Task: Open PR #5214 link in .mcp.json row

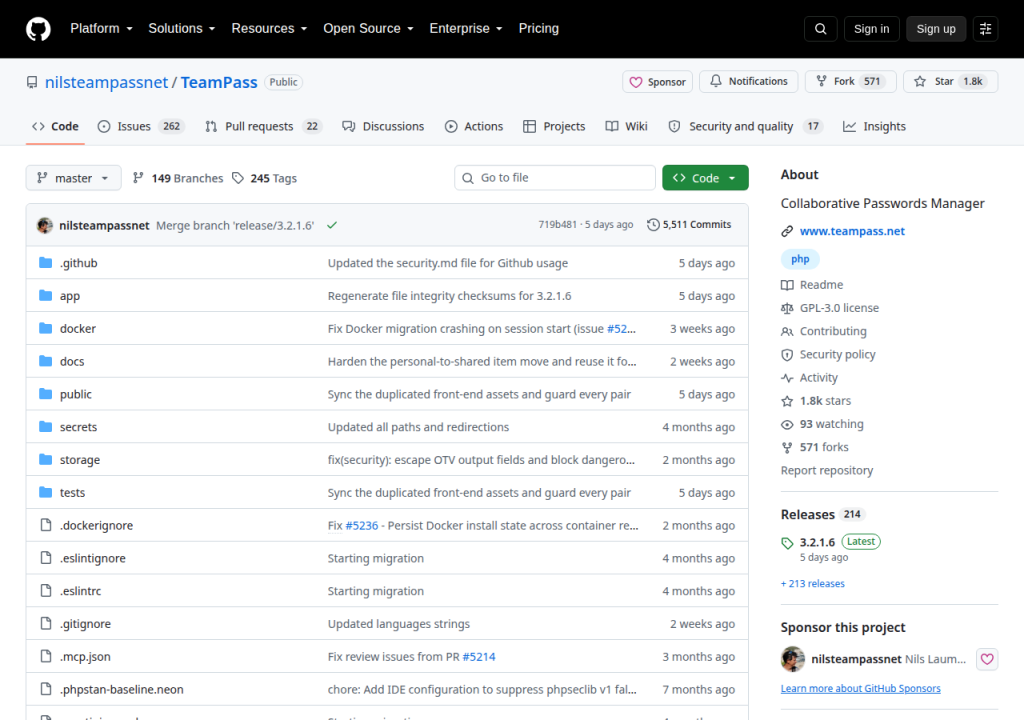Action: [479, 657]
